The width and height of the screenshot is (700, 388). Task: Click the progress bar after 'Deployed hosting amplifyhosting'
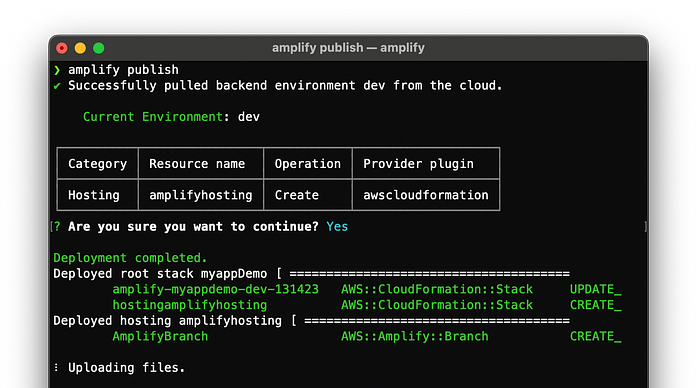point(437,321)
